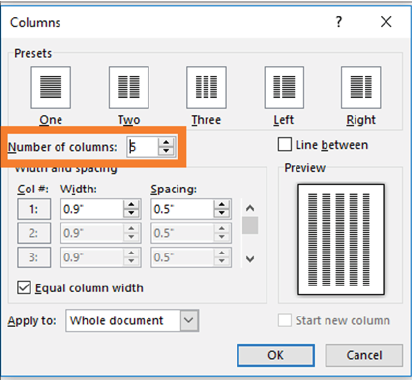Click the scroll up arrow in column list
The height and width of the screenshot is (380, 412).
[x=250, y=208]
